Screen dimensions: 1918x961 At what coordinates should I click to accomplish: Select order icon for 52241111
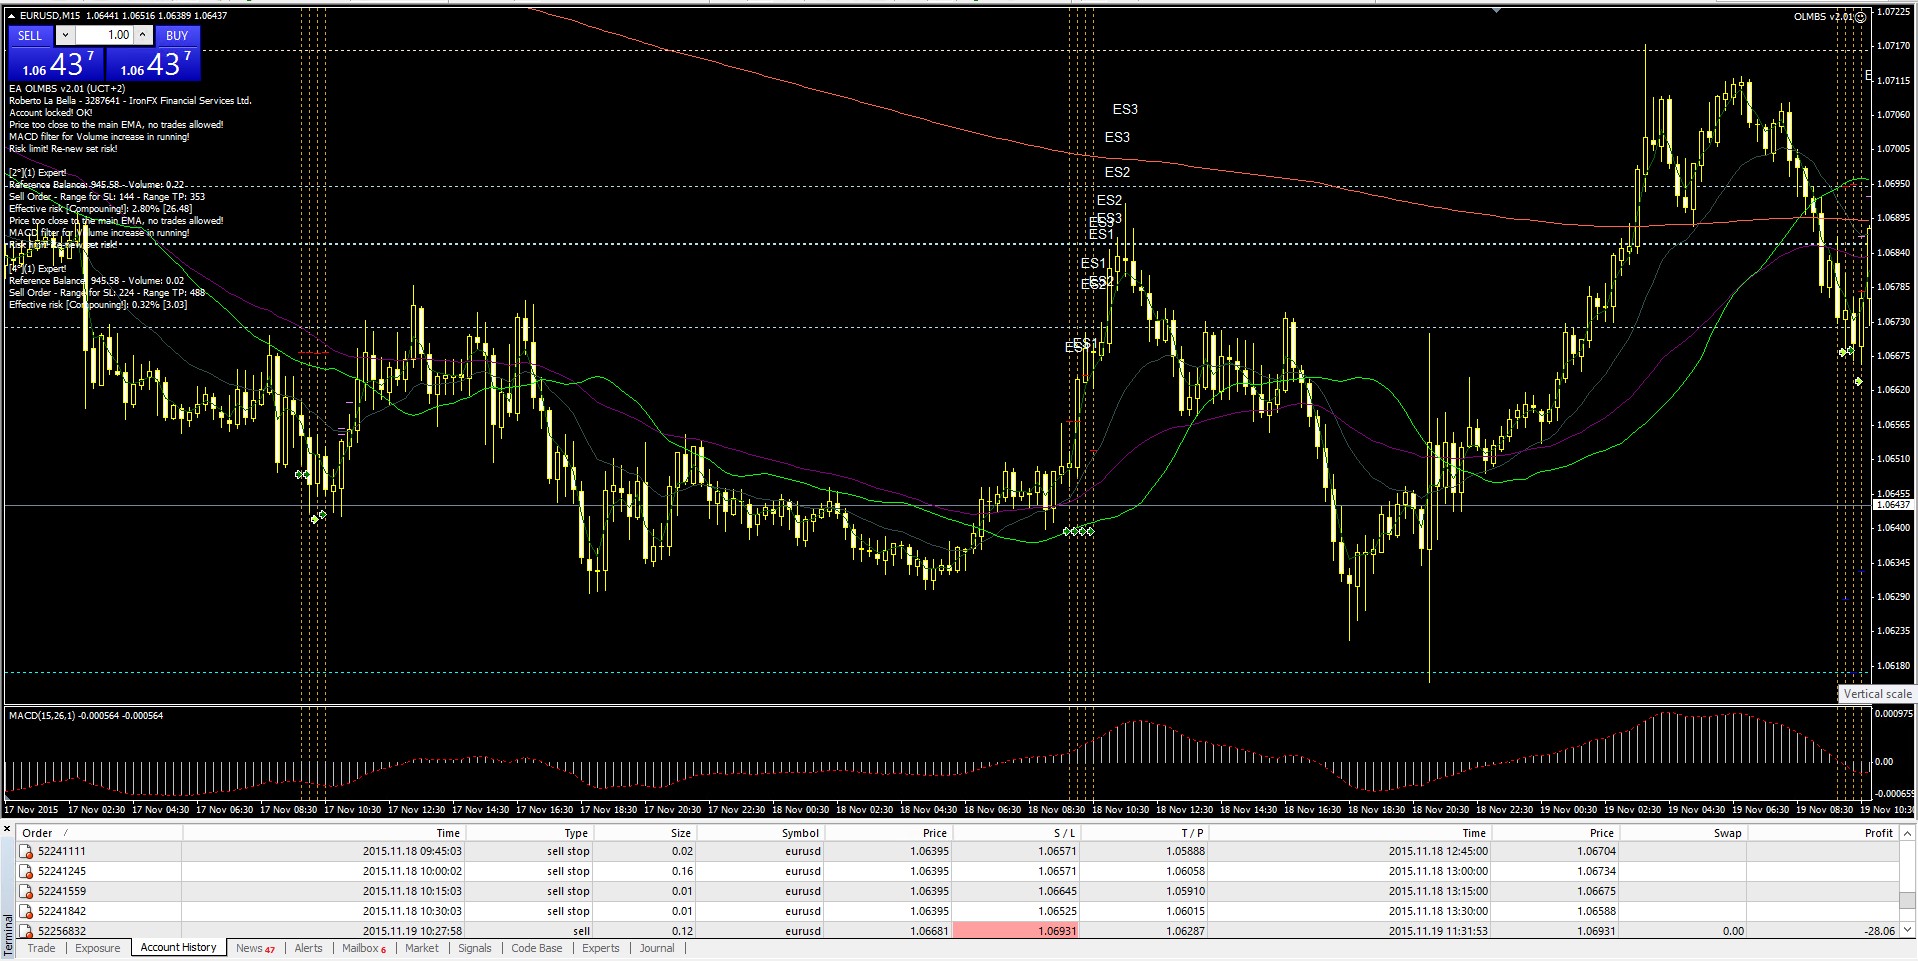[x=26, y=852]
